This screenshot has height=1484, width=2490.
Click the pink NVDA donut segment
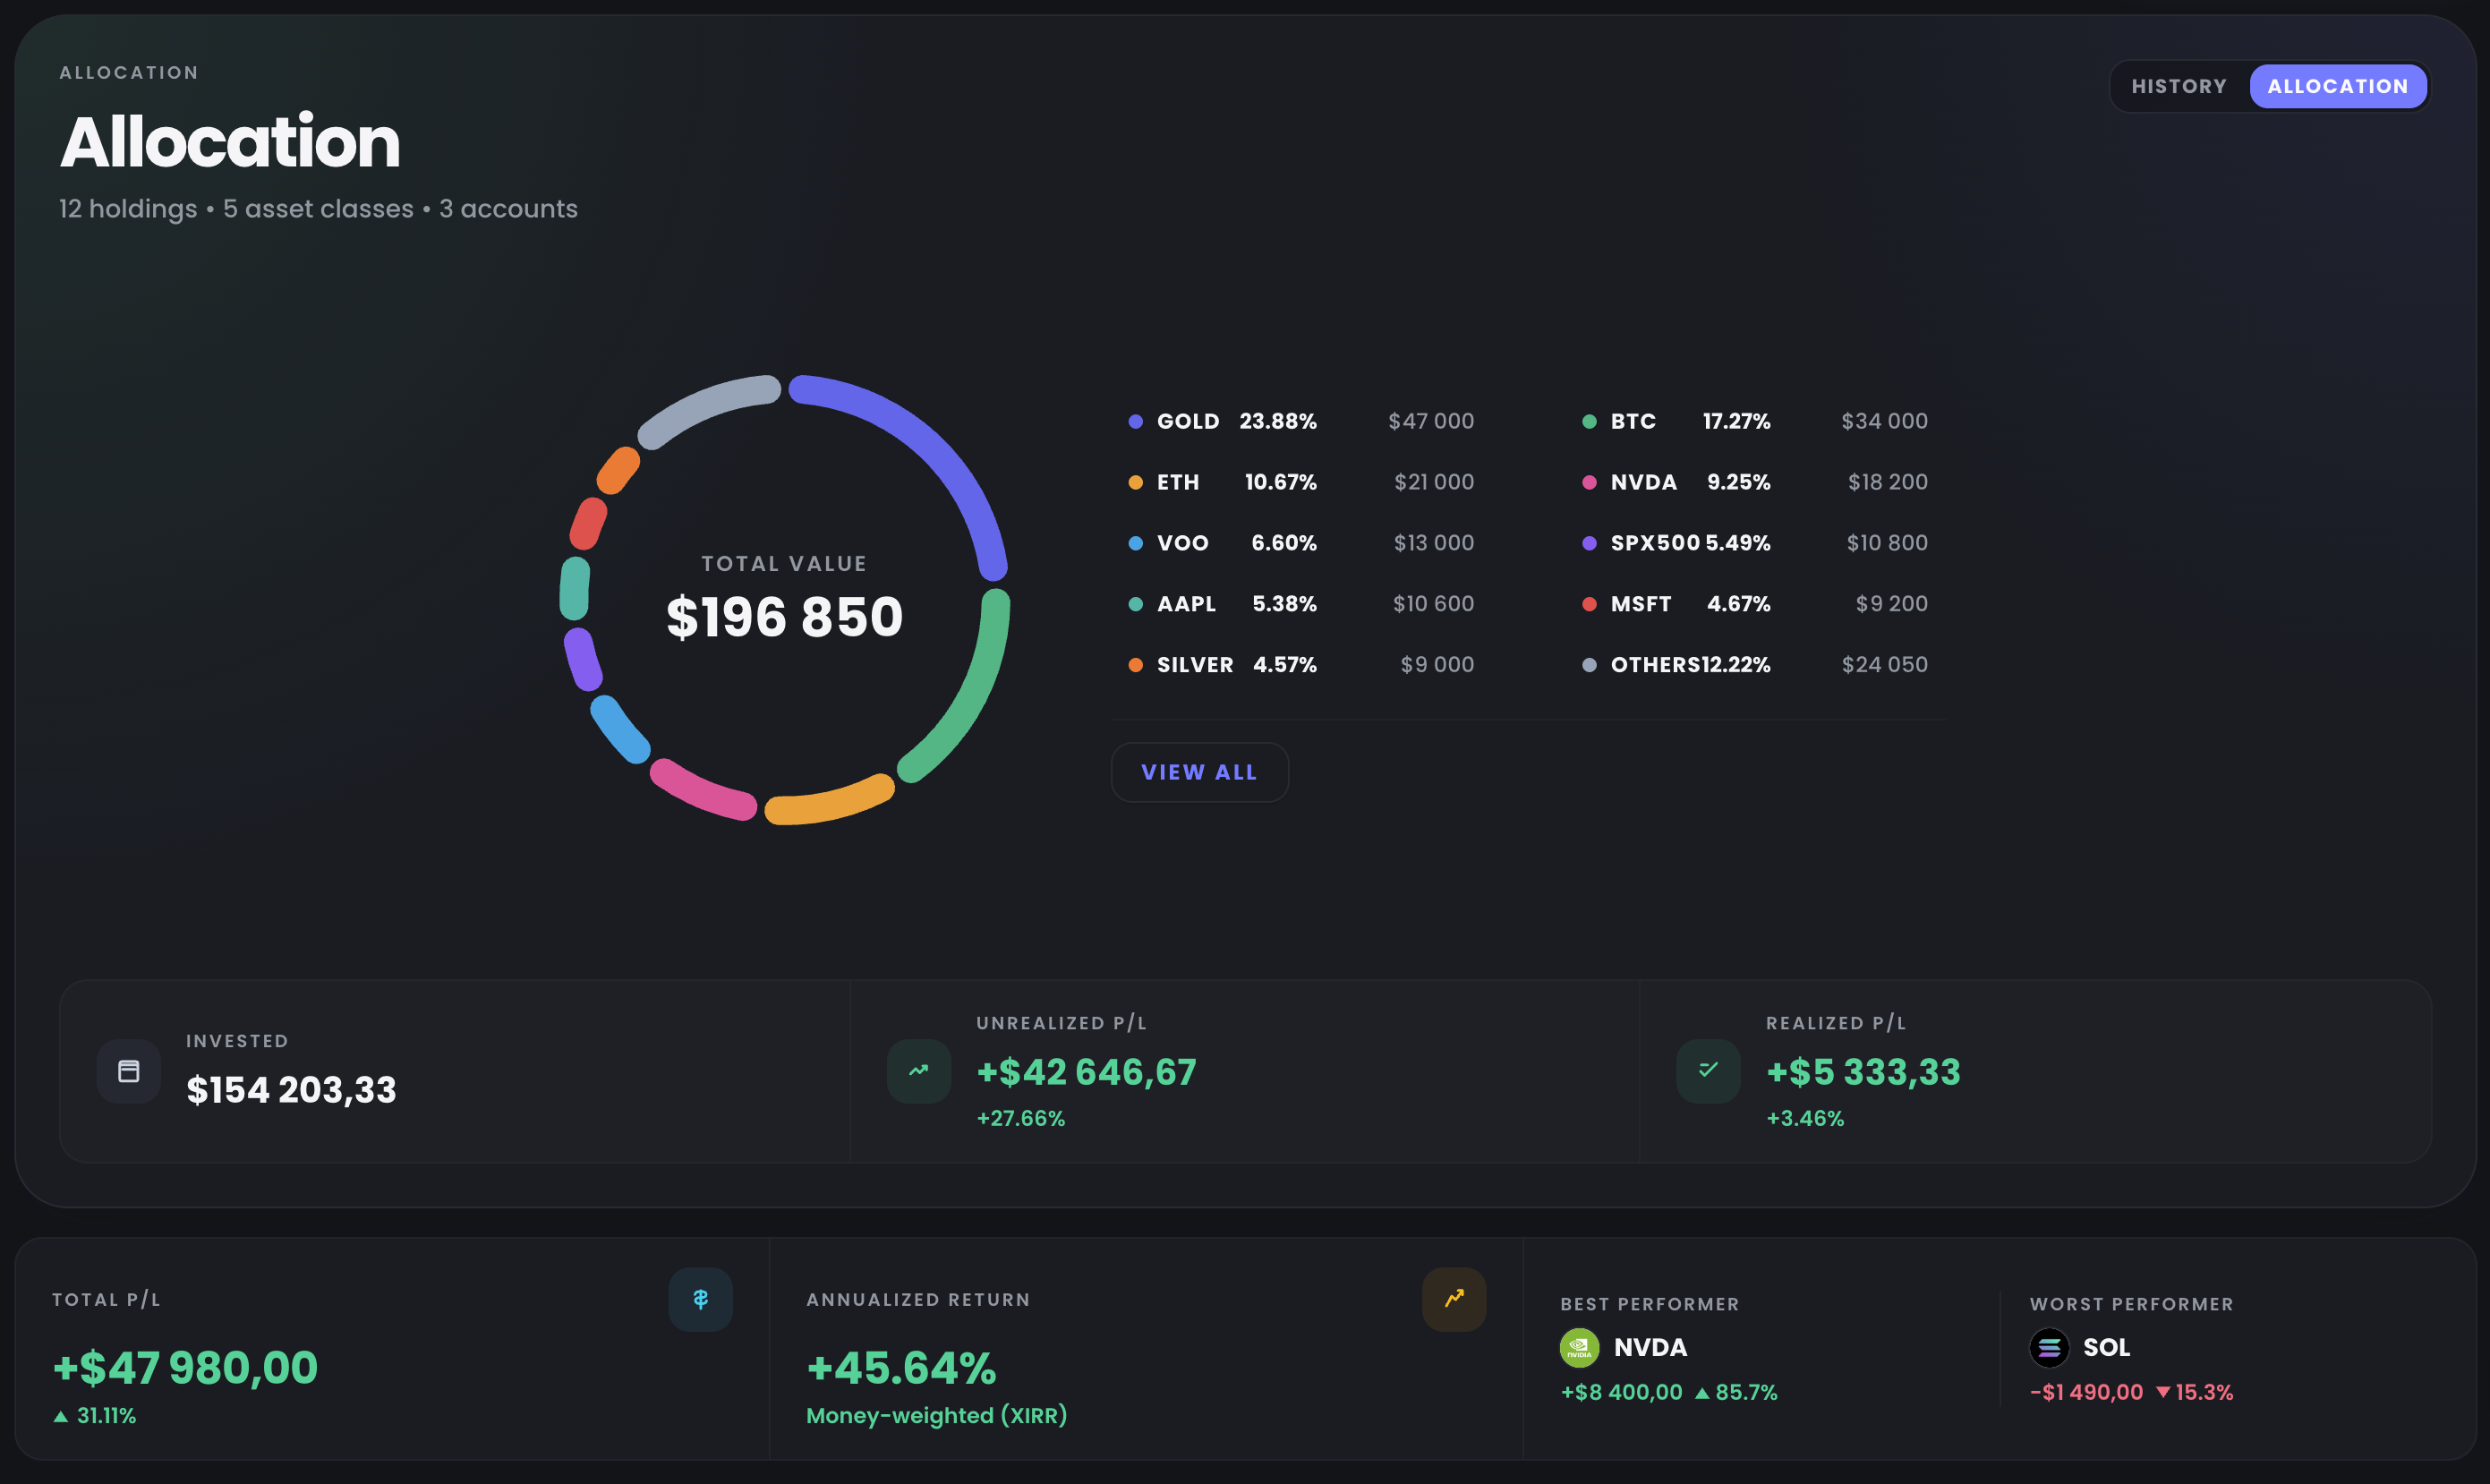point(700,793)
